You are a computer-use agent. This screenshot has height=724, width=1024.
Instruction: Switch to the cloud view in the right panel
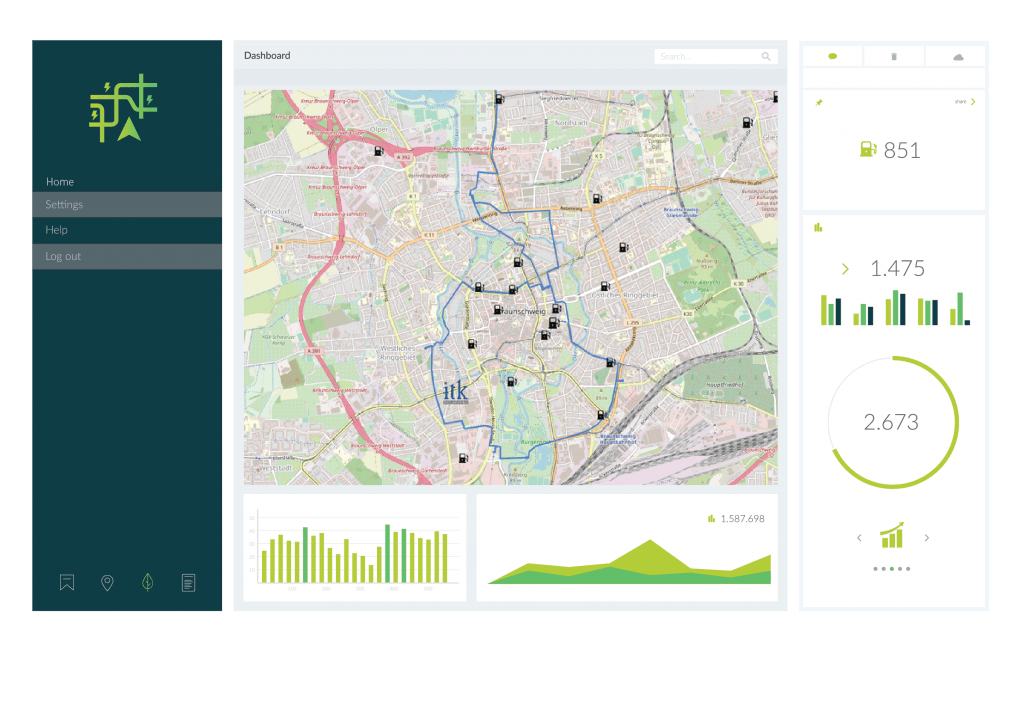957,56
